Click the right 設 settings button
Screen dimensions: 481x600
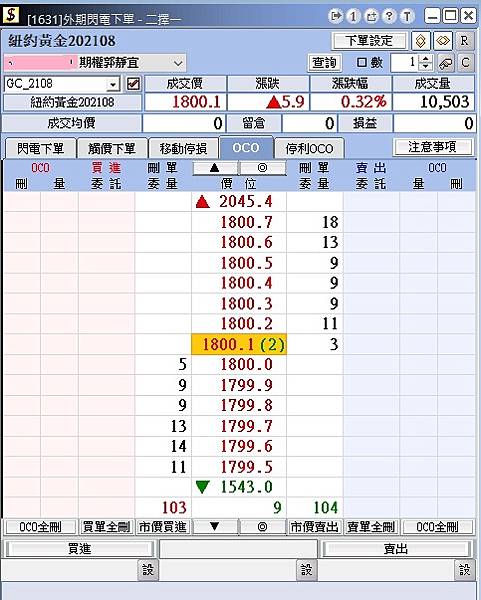pyautogui.click(x=464, y=570)
